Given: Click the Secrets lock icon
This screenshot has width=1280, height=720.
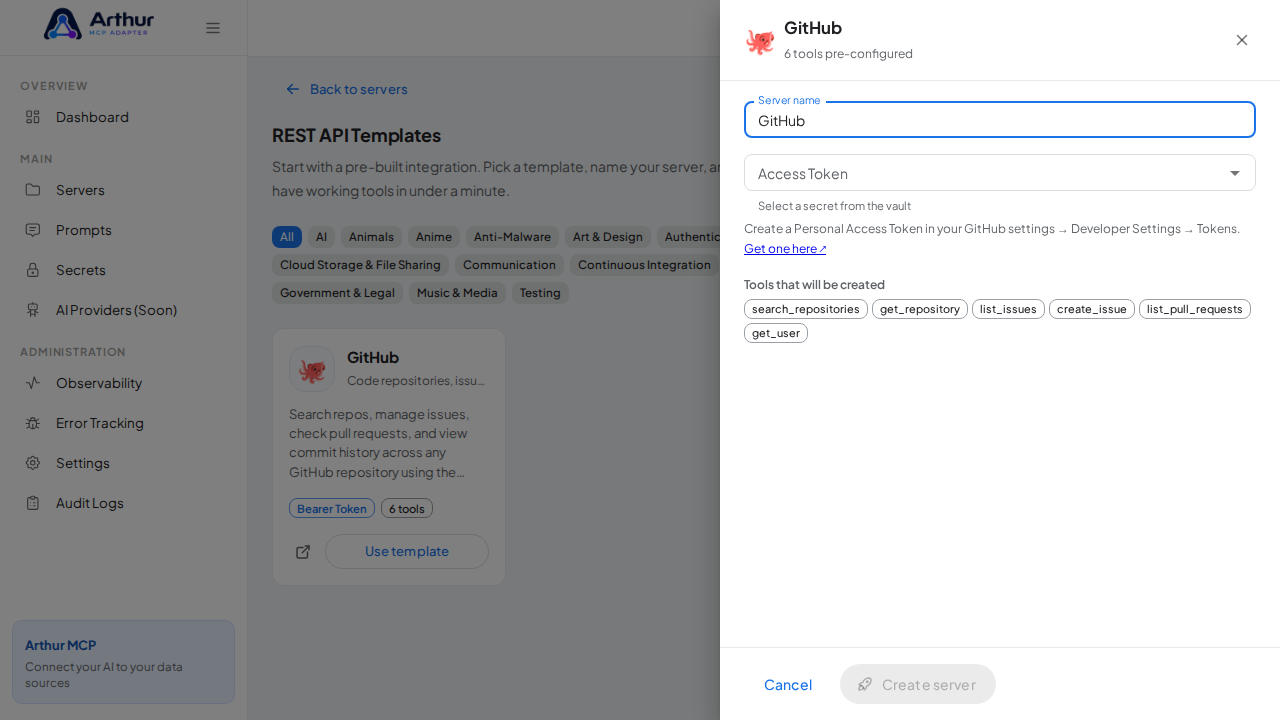Looking at the screenshot, I should 33,270.
